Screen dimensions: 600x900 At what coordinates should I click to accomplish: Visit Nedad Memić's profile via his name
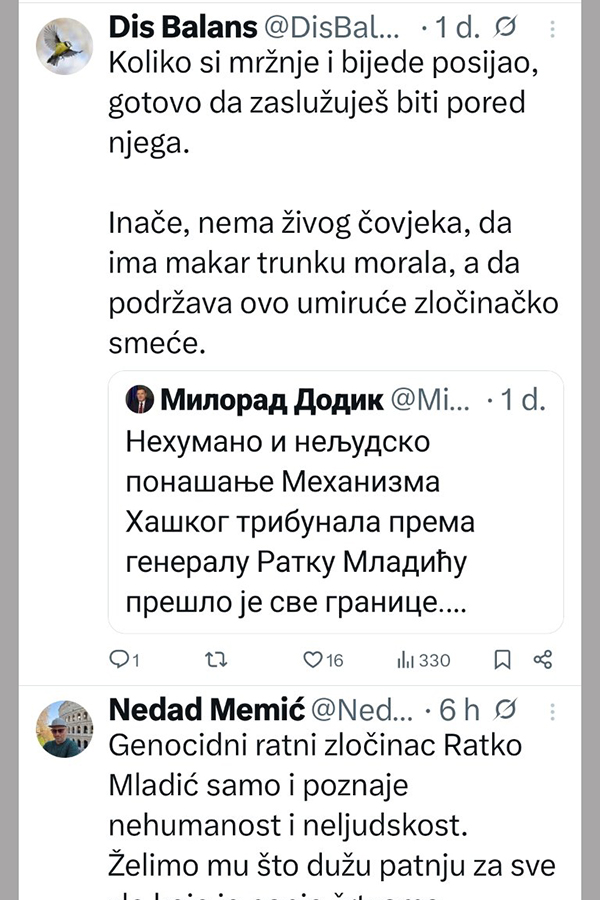tap(204, 709)
